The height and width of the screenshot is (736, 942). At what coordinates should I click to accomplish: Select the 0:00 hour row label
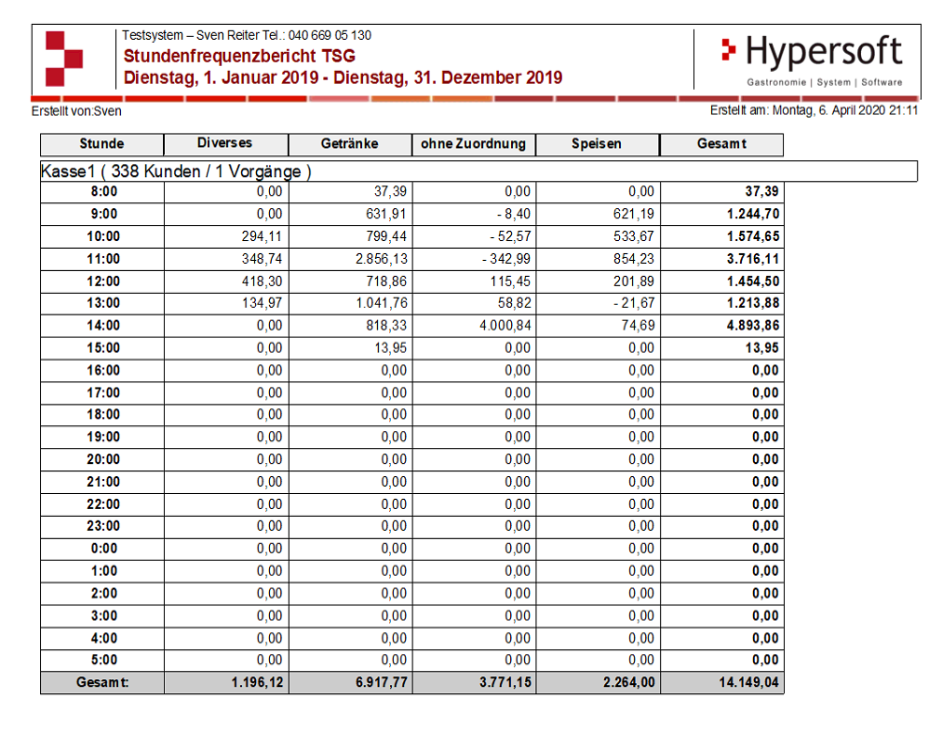103,549
